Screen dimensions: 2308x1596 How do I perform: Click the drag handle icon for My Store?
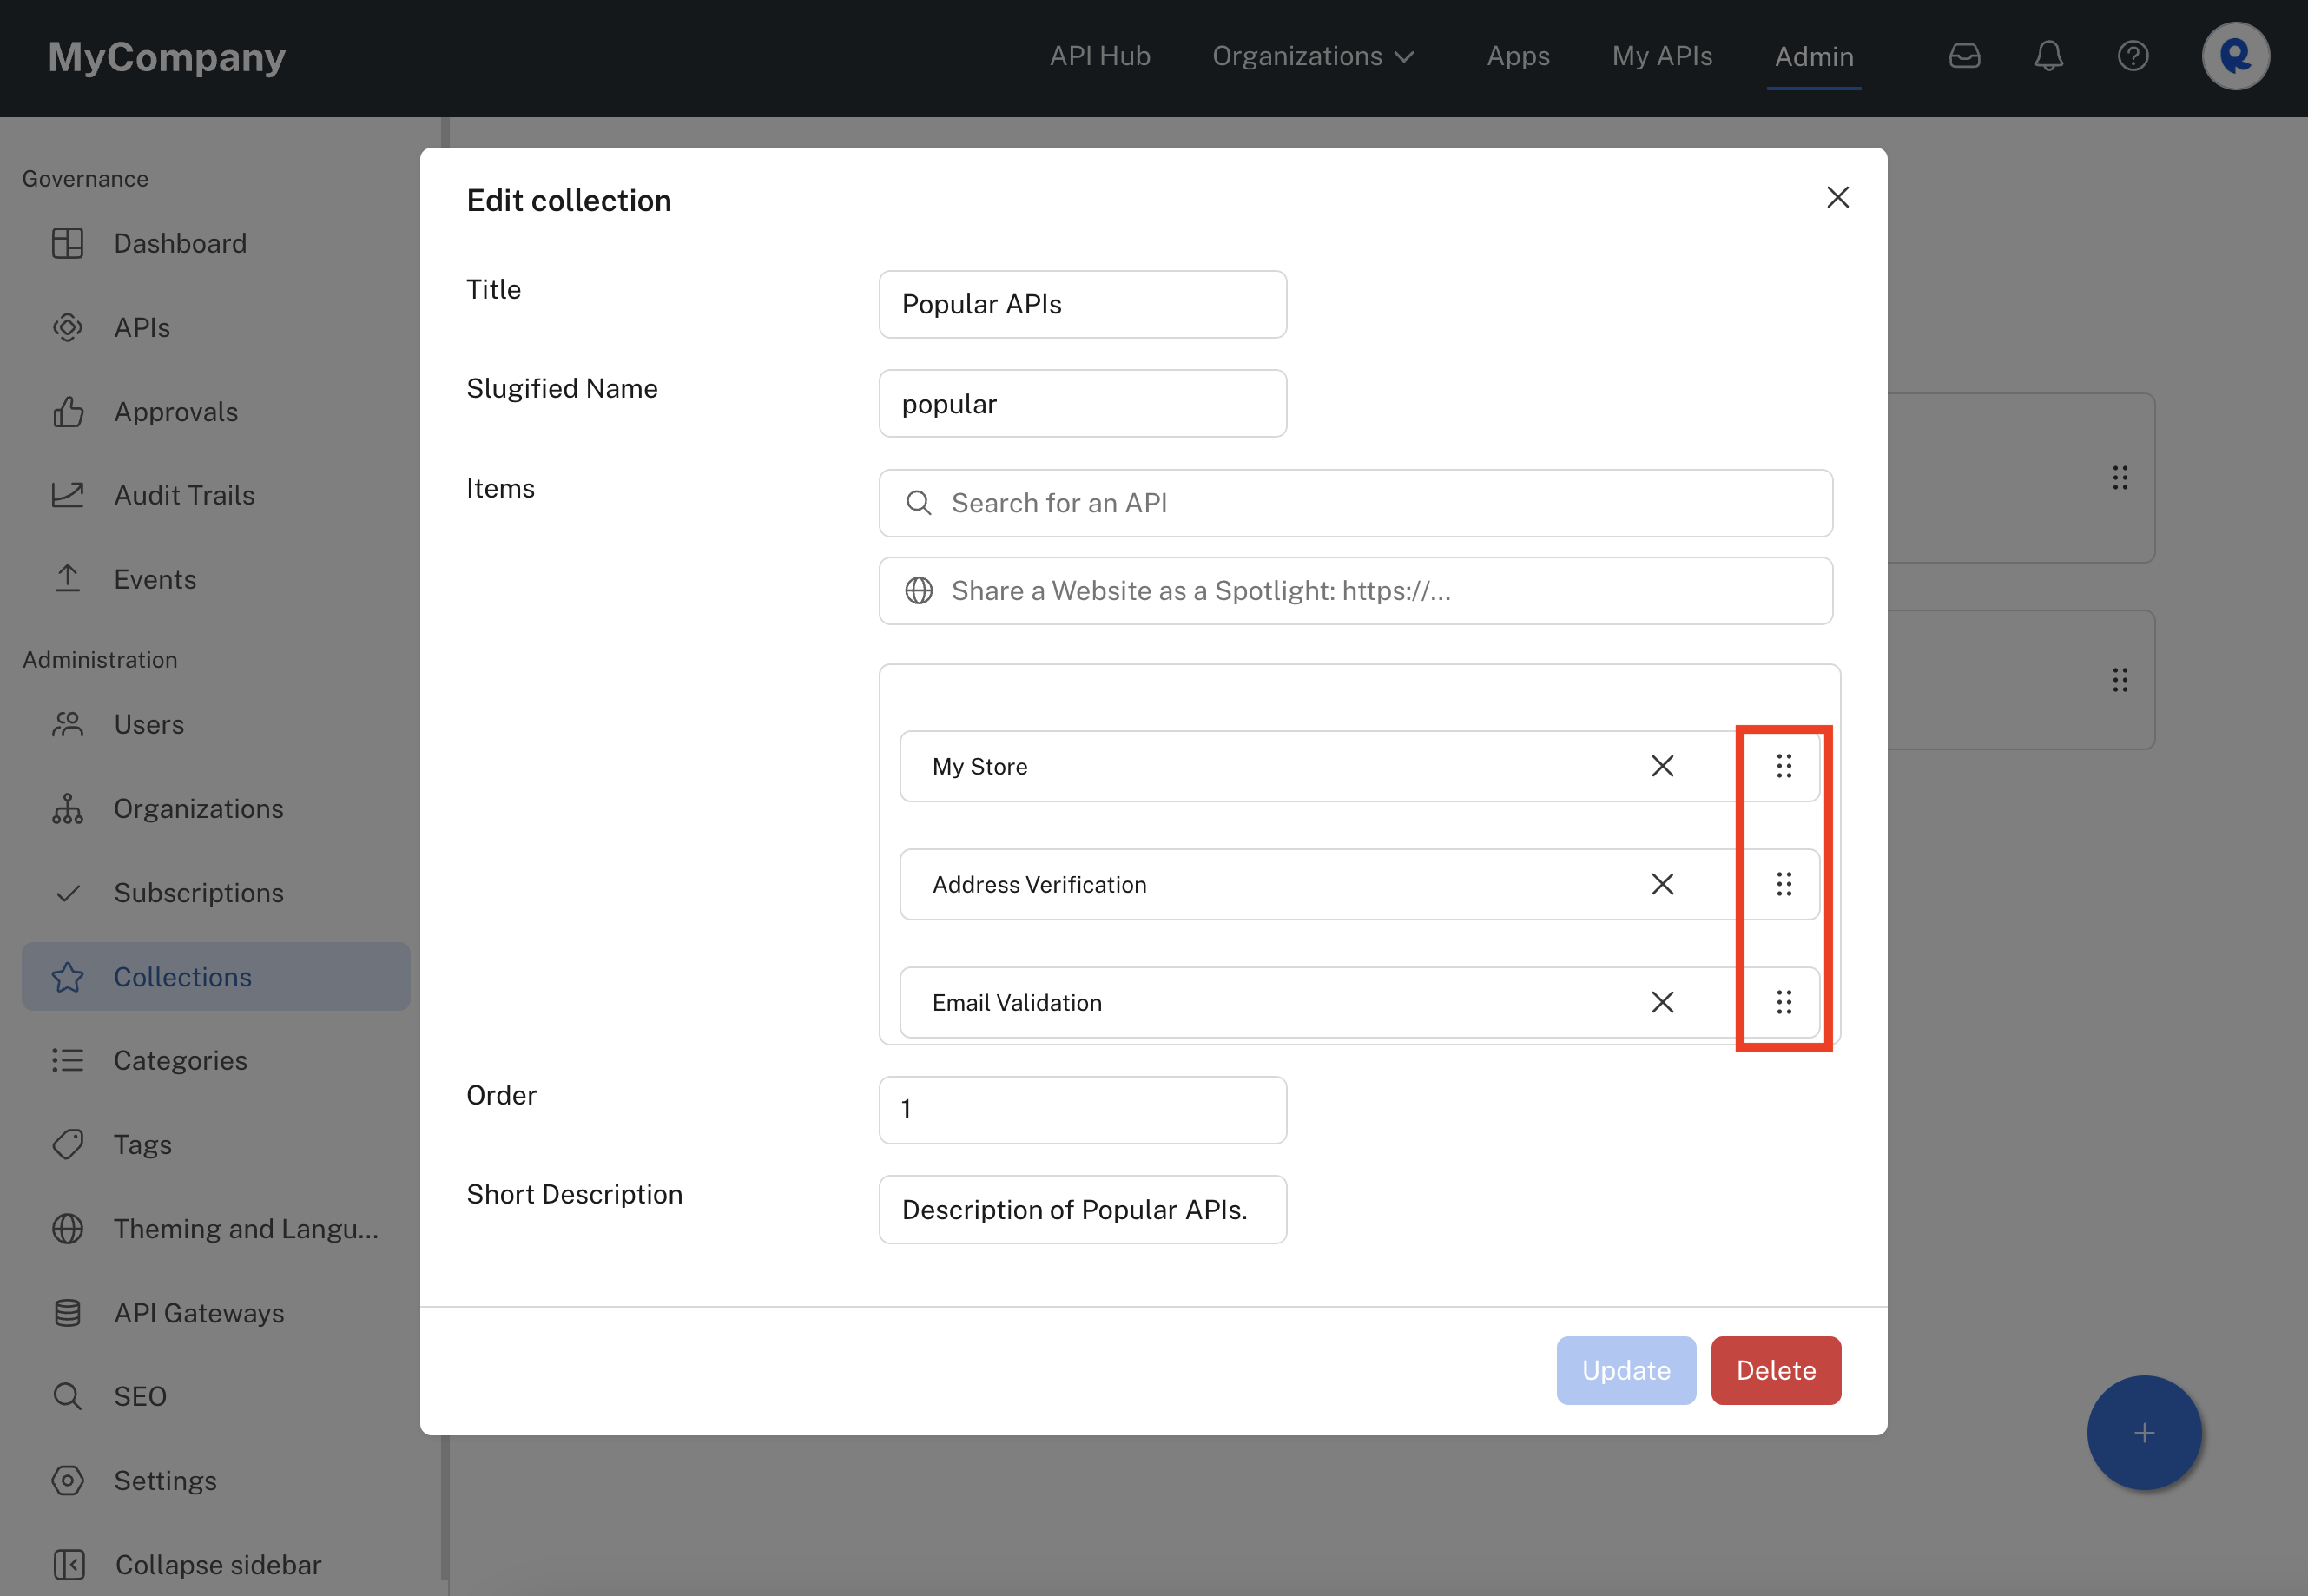point(1782,765)
